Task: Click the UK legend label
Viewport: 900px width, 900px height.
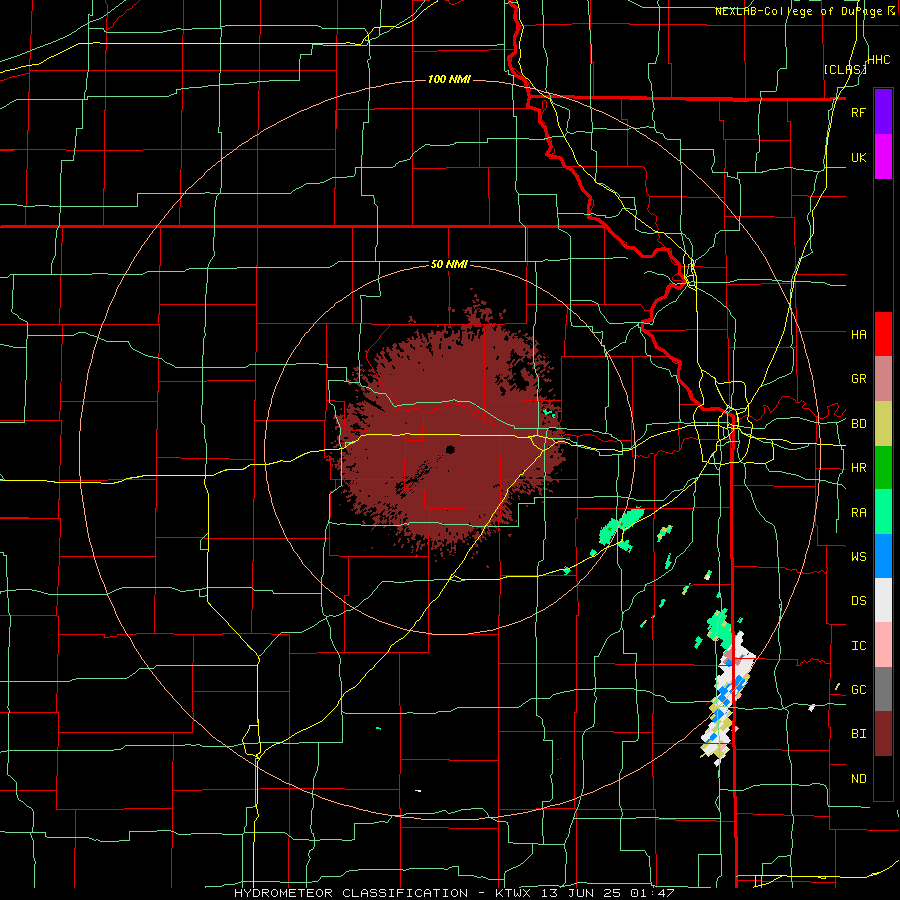Action: (858, 157)
